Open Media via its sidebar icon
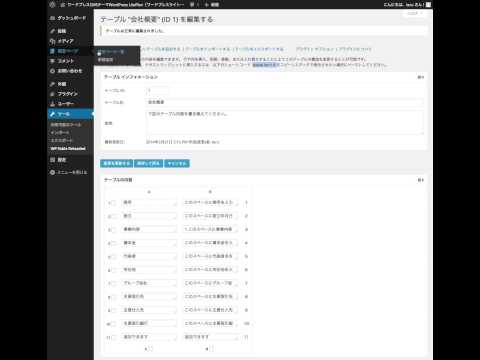Screen dimensions: 480x360 click(x=52, y=41)
